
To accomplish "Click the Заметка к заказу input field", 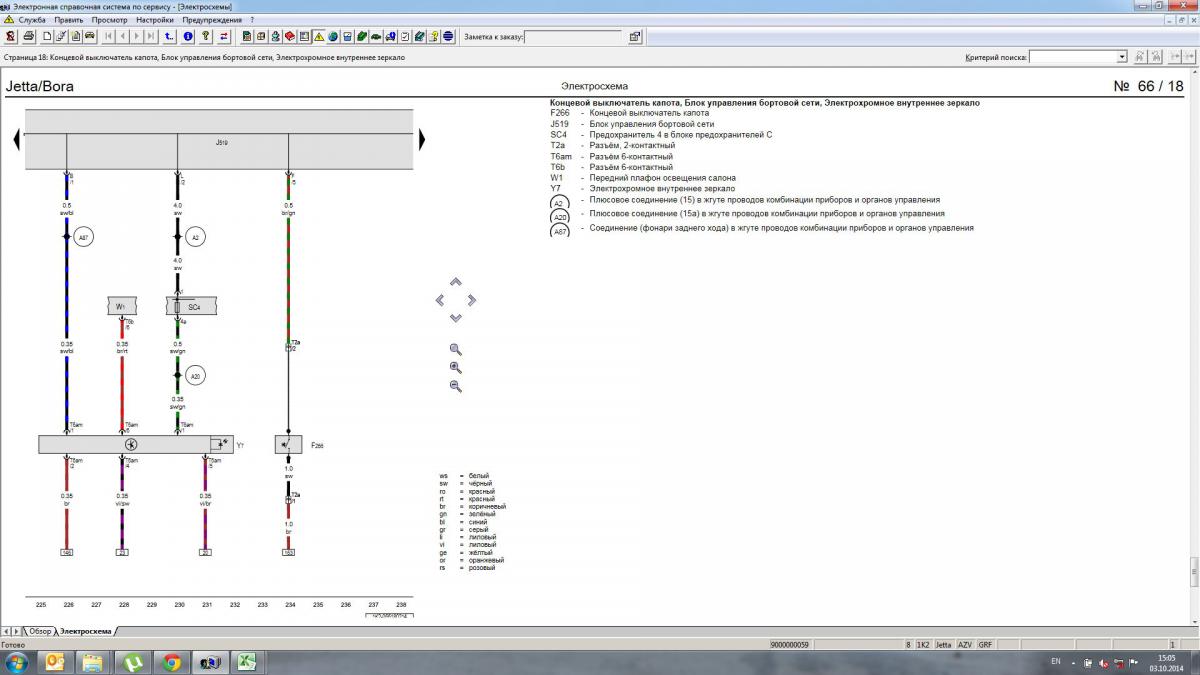I will tap(572, 37).
